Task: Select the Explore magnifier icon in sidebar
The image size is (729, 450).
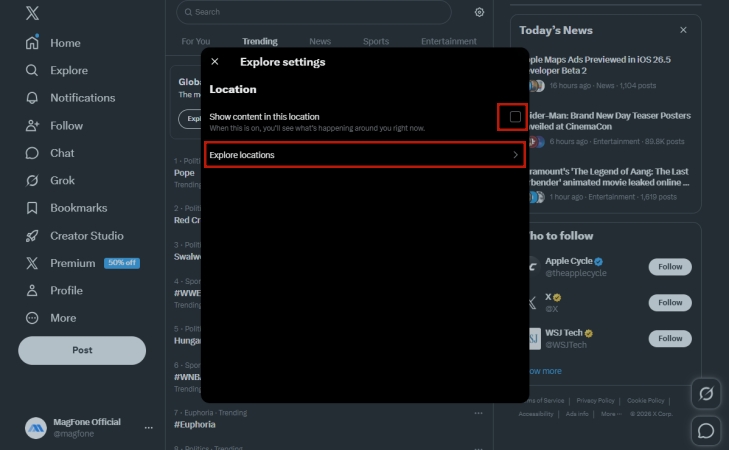Action: (x=32, y=70)
